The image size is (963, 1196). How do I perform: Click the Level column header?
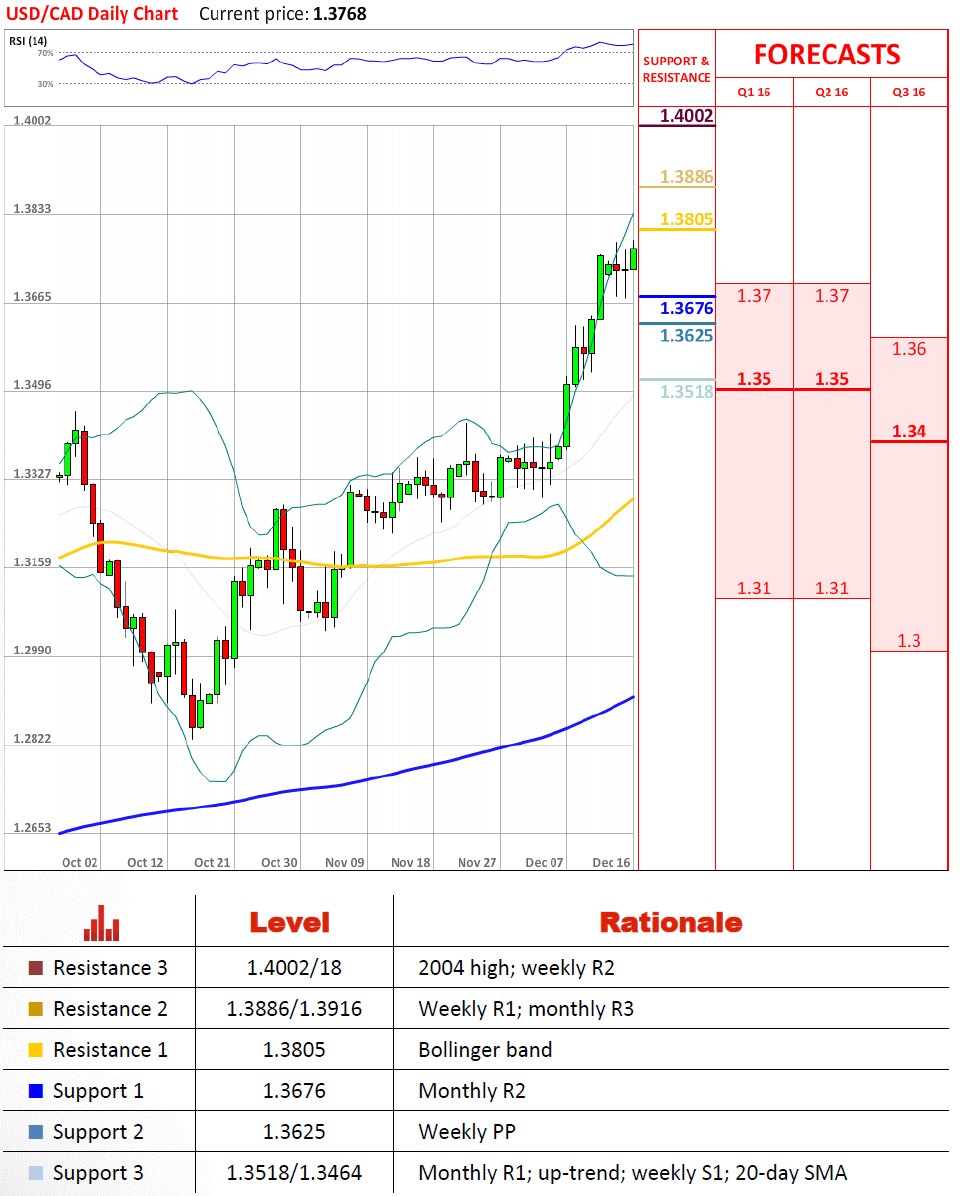[x=290, y=923]
